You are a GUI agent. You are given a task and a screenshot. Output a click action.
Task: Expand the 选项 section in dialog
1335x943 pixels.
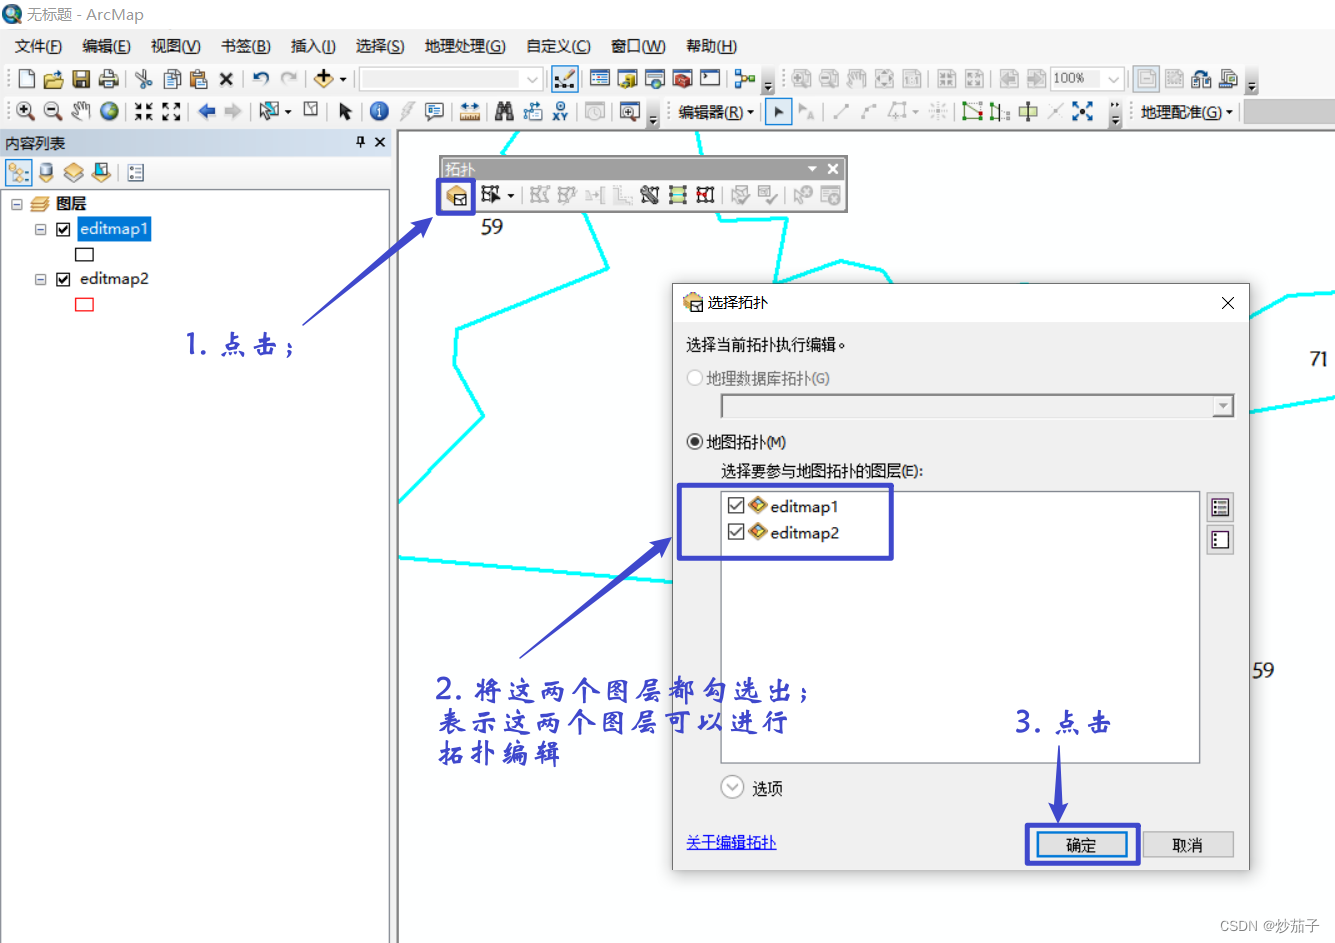(733, 788)
